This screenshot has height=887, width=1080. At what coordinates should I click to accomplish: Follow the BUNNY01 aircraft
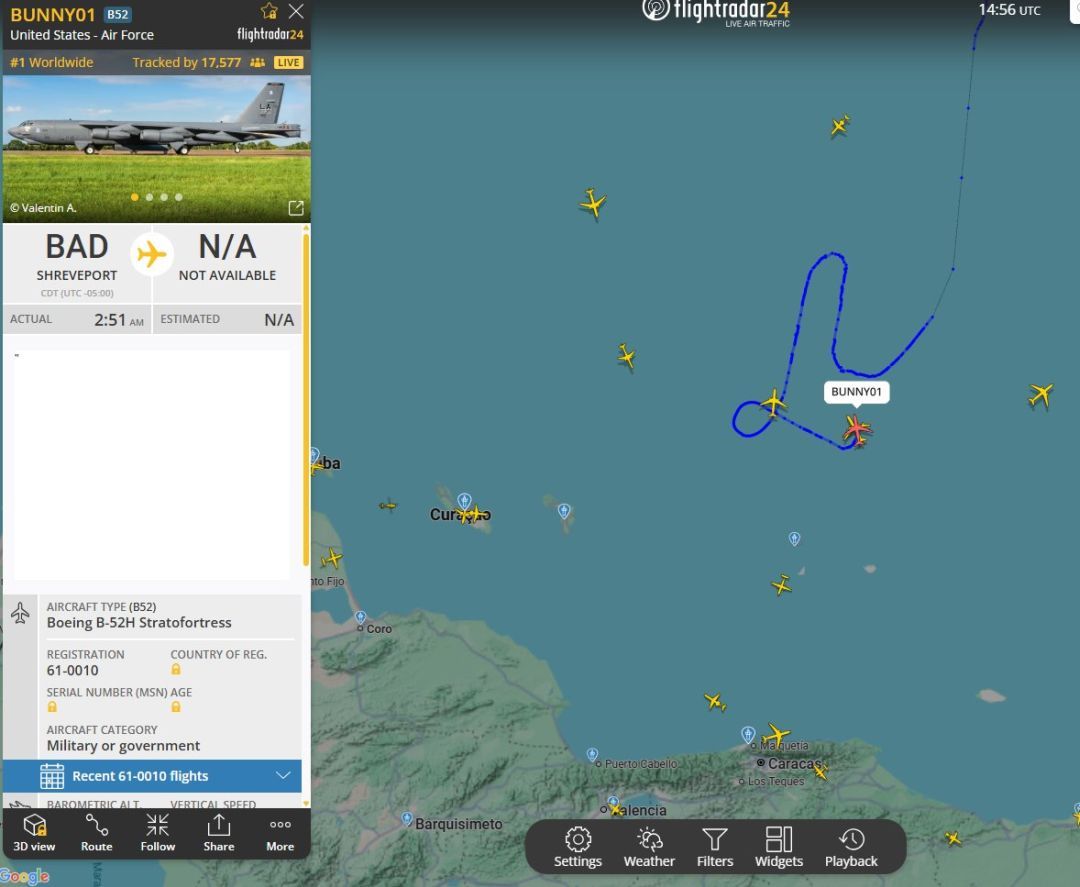click(158, 832)
